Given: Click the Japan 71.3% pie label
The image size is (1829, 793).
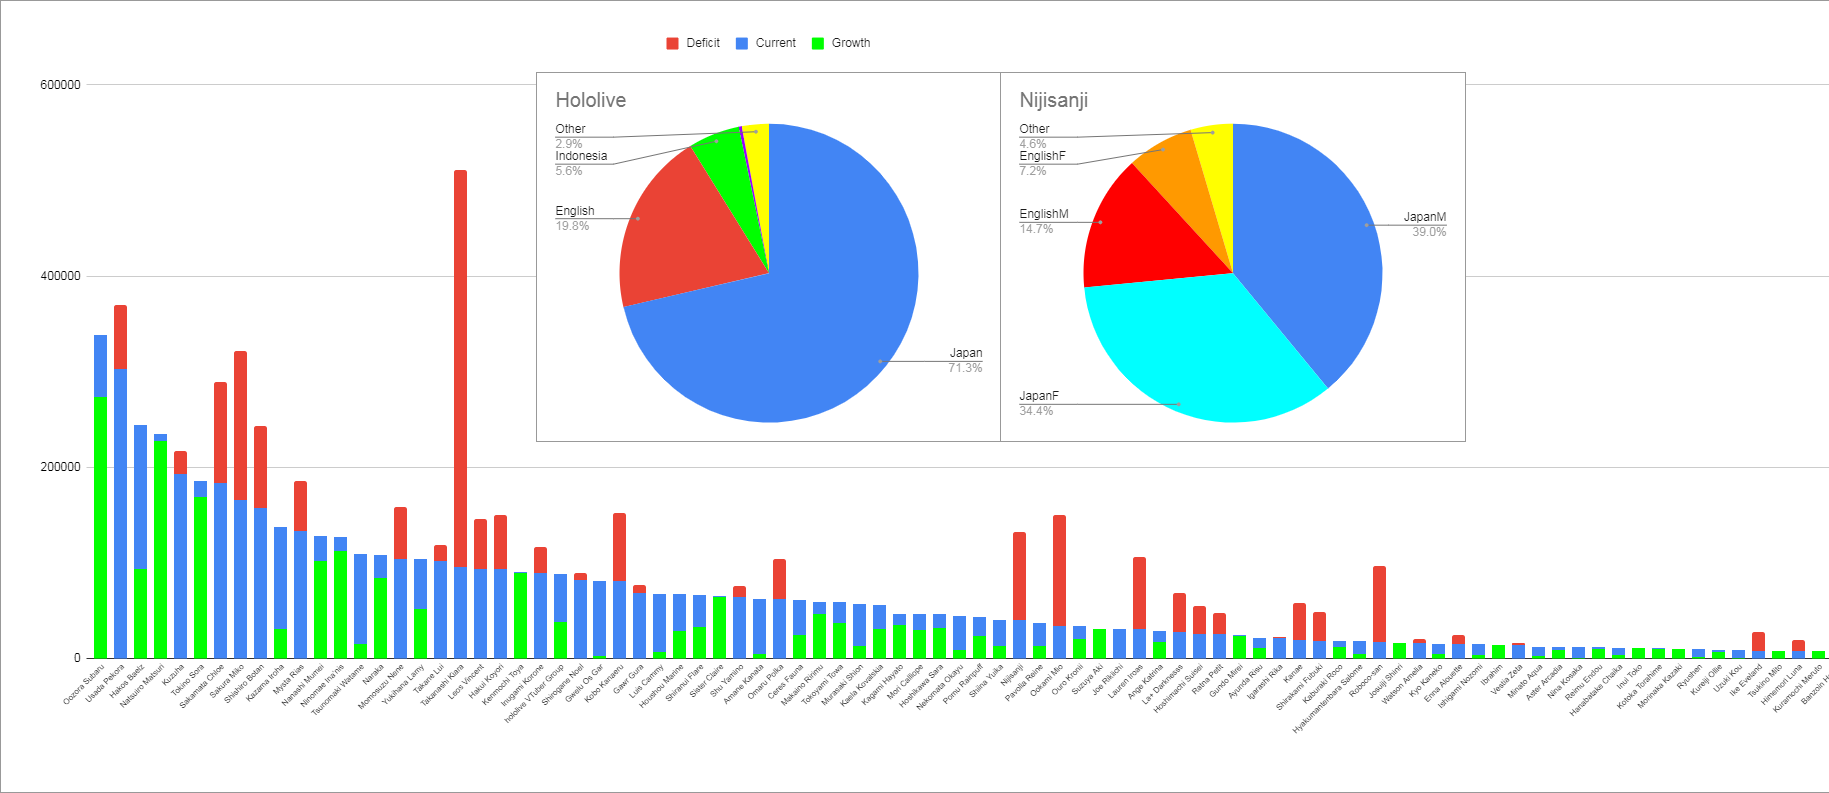Looking at the screenshot, I should click(x=965, y=360).
